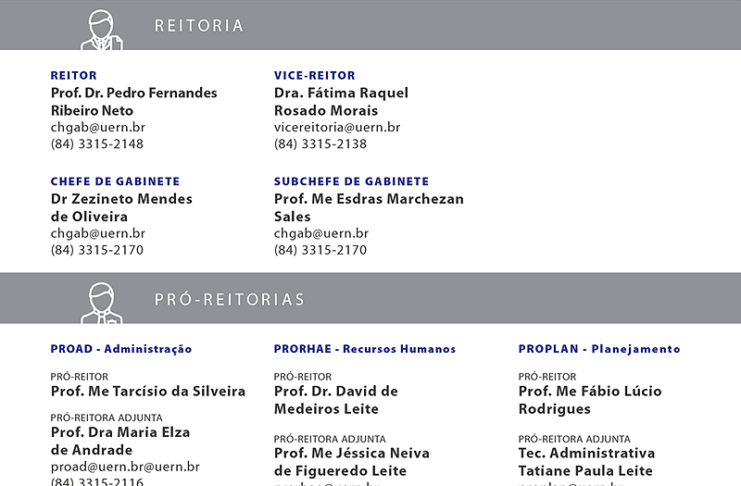Select the PRÓ-REITORIAS section header

(230, 299)
